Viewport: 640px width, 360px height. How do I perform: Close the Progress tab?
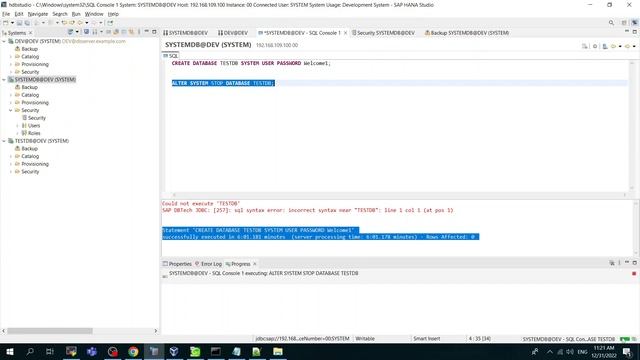[255, 264]
